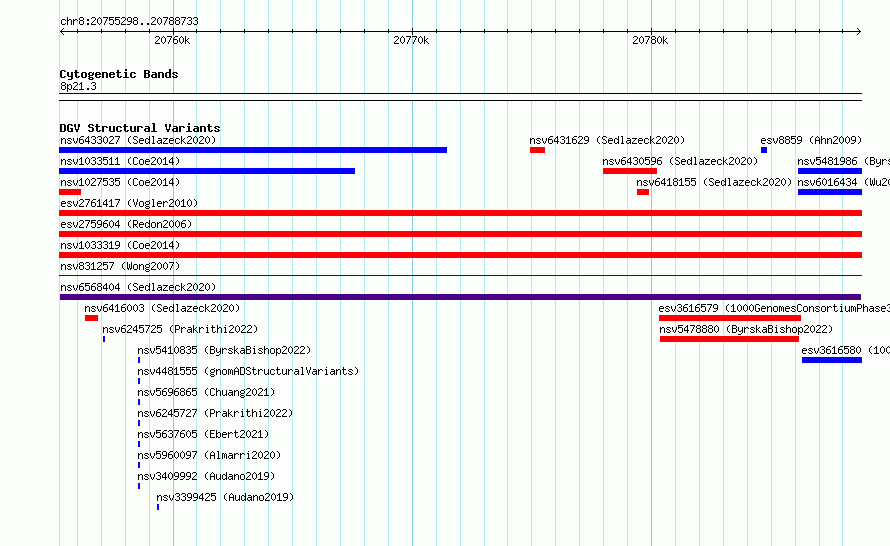Click the chr8:20755298..20788733 region label

129,21
